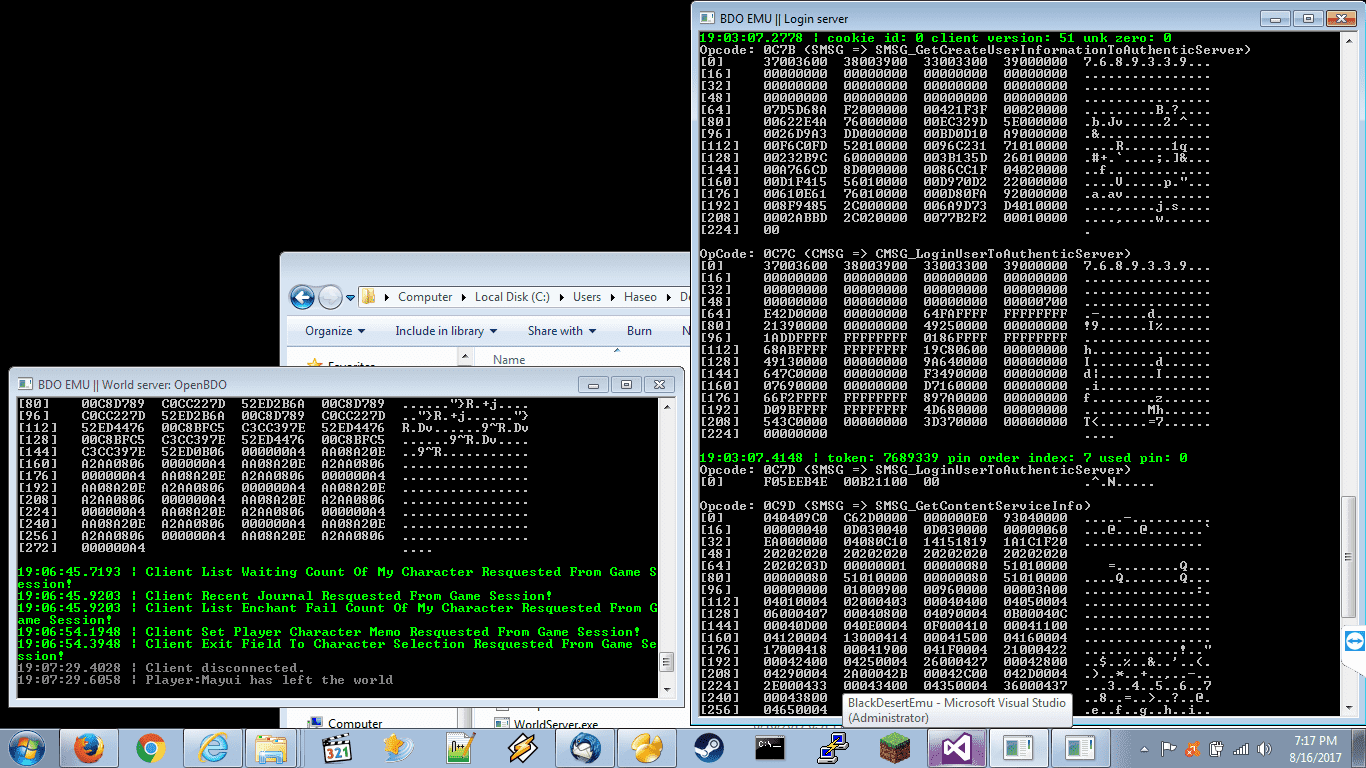This screenshot has height=768, width=1366.
Task: Open the Windows Start menu
Action: (26, 748)
